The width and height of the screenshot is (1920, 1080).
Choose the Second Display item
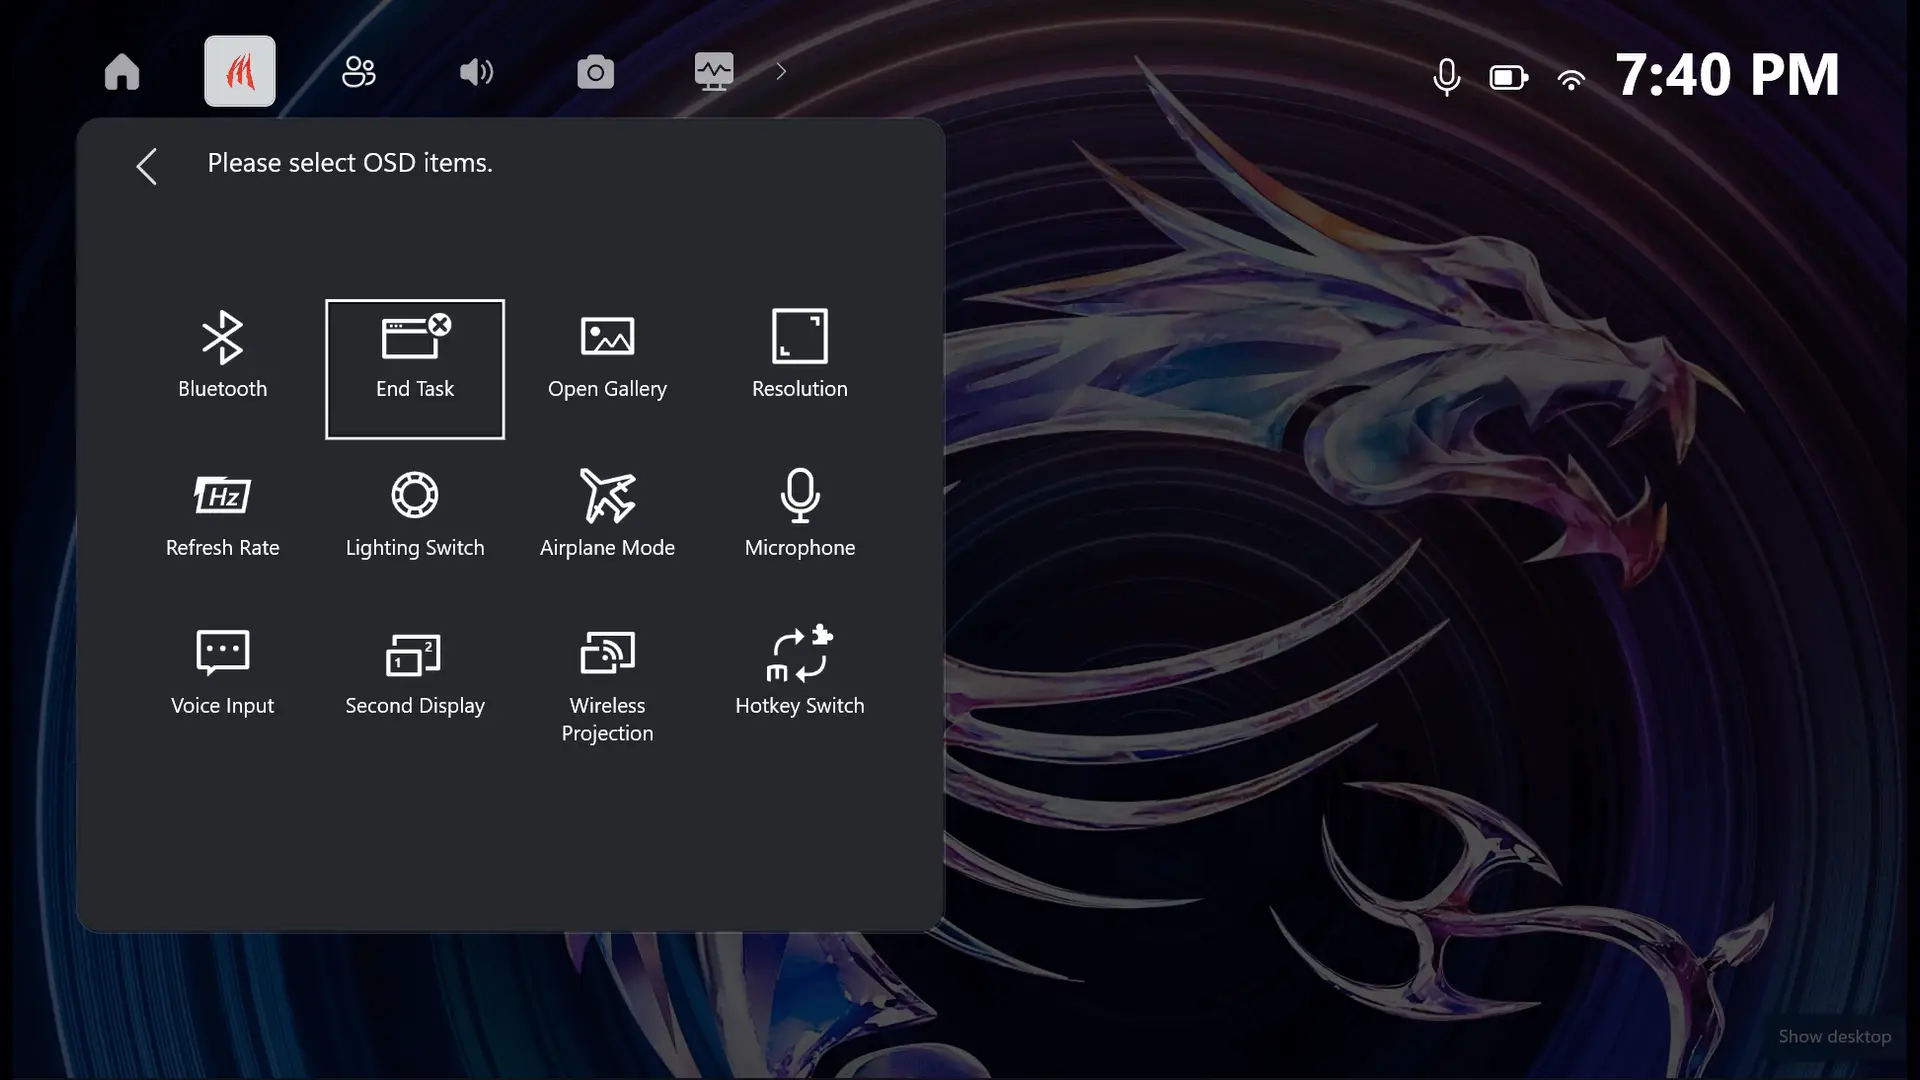click(414, 672)
